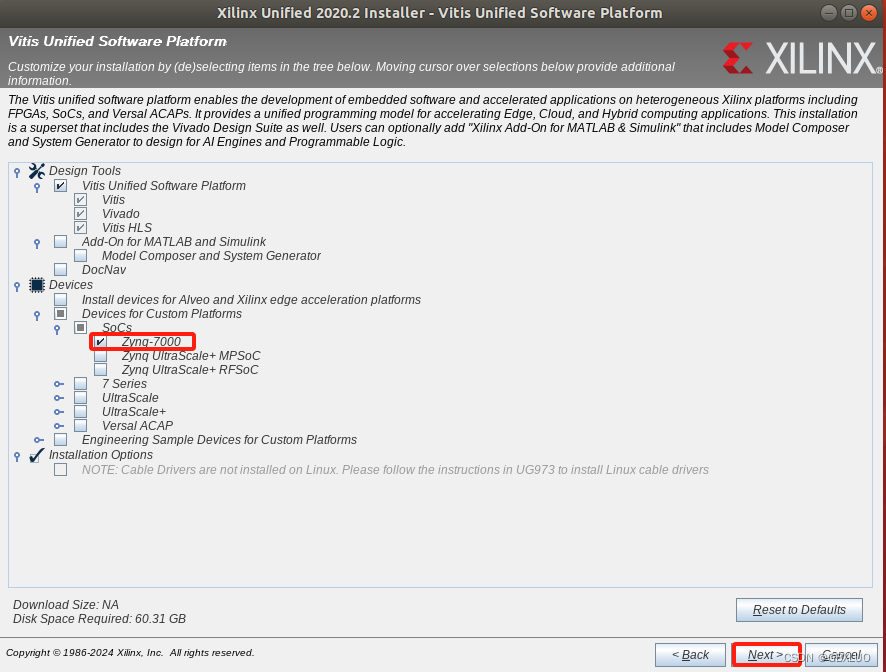Uncheck the Zynq-7000 device
Viewport: 886px width, 672px height.
100,341
